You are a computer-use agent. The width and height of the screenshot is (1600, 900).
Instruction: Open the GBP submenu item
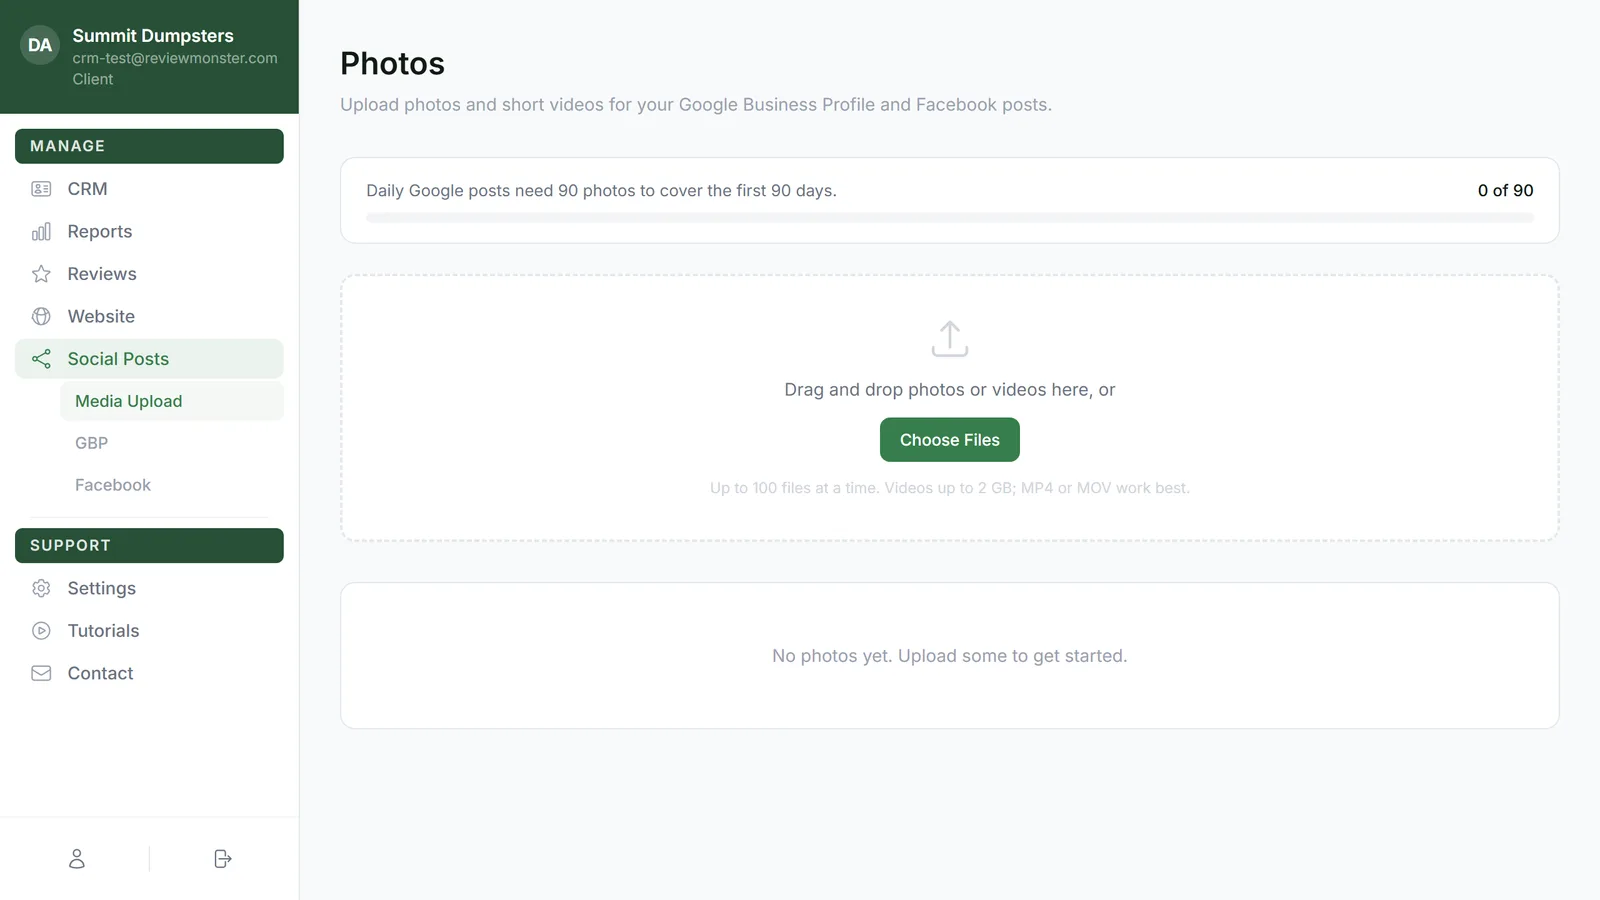coord(172,443)
